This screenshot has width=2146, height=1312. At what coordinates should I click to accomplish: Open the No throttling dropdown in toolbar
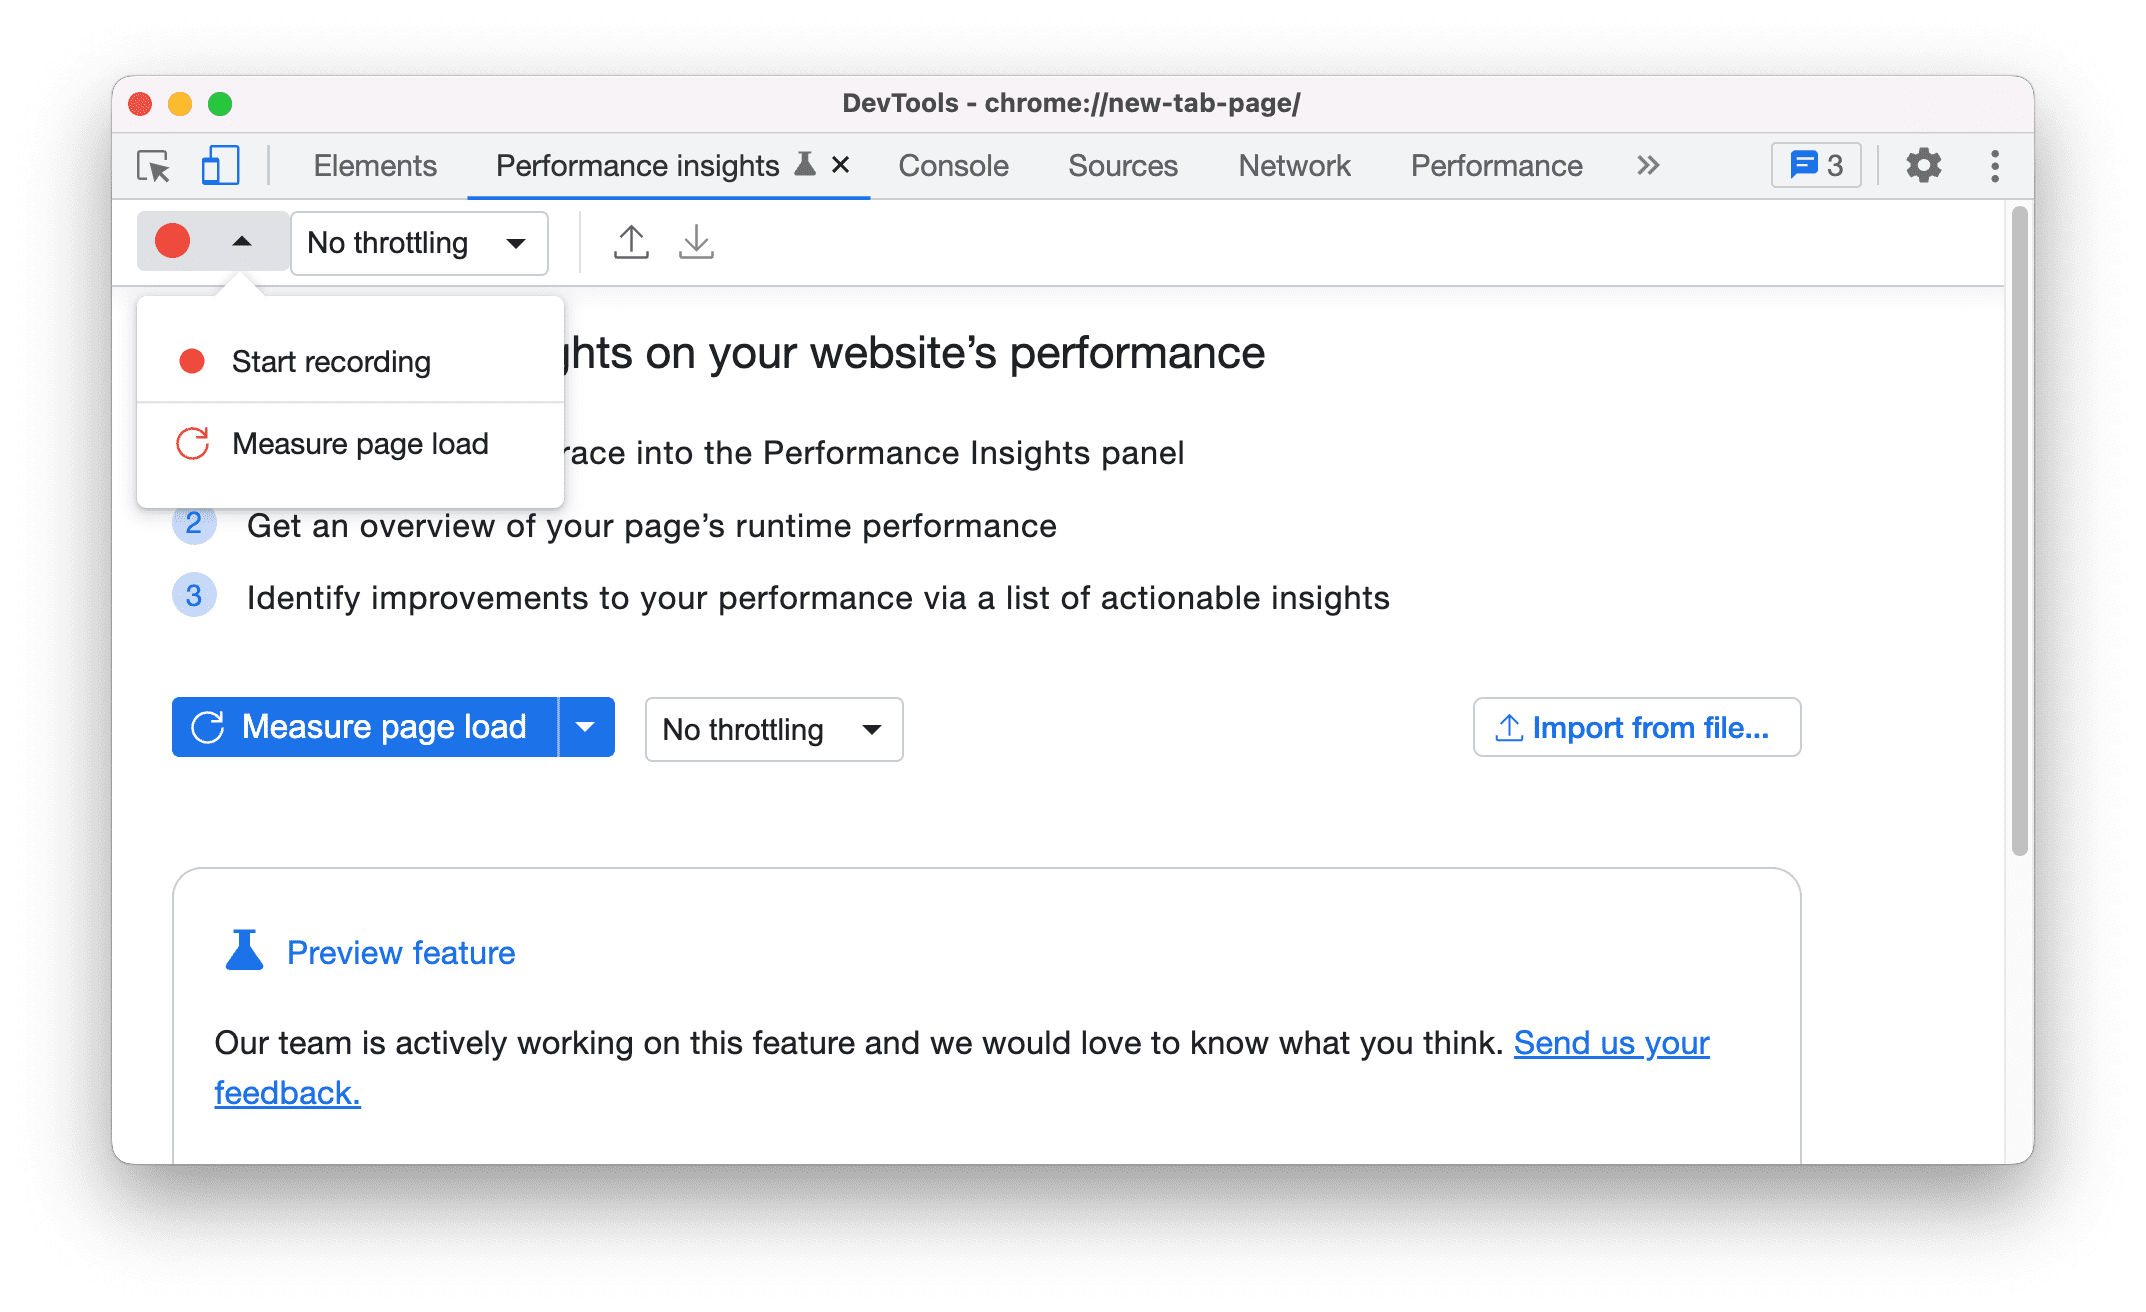click(412, 241)
